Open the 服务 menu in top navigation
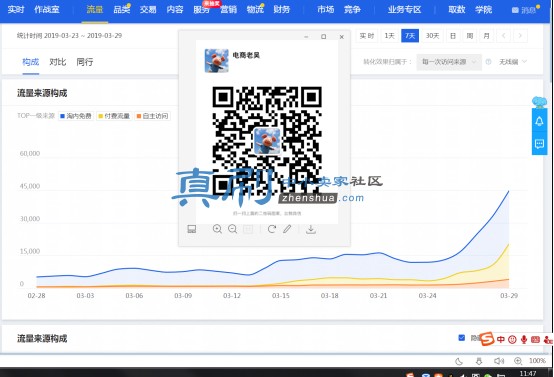This screenshot has height=377, width=554. (201, 10)
